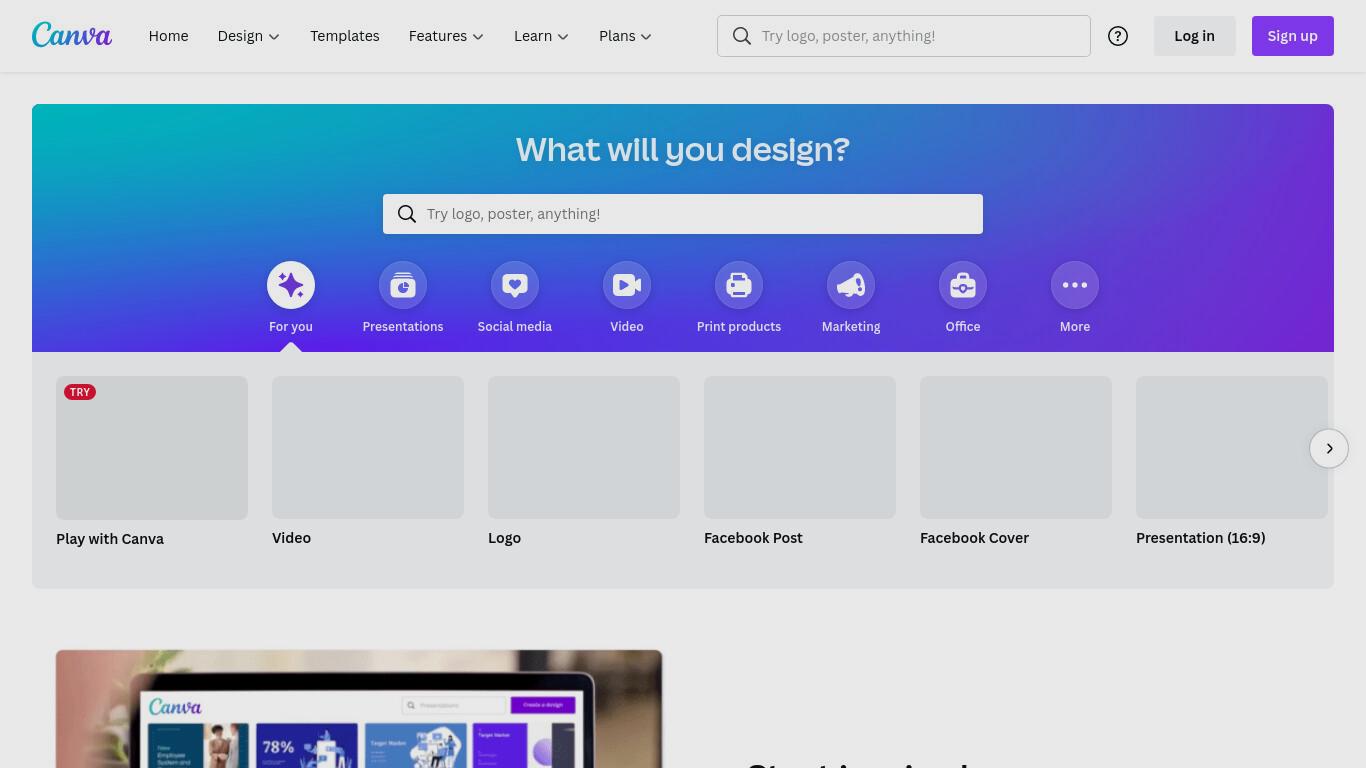Viewport: 1366px width, 768px height.
Task: Click the 'Social media' tab label
Action: coord(515,327)
